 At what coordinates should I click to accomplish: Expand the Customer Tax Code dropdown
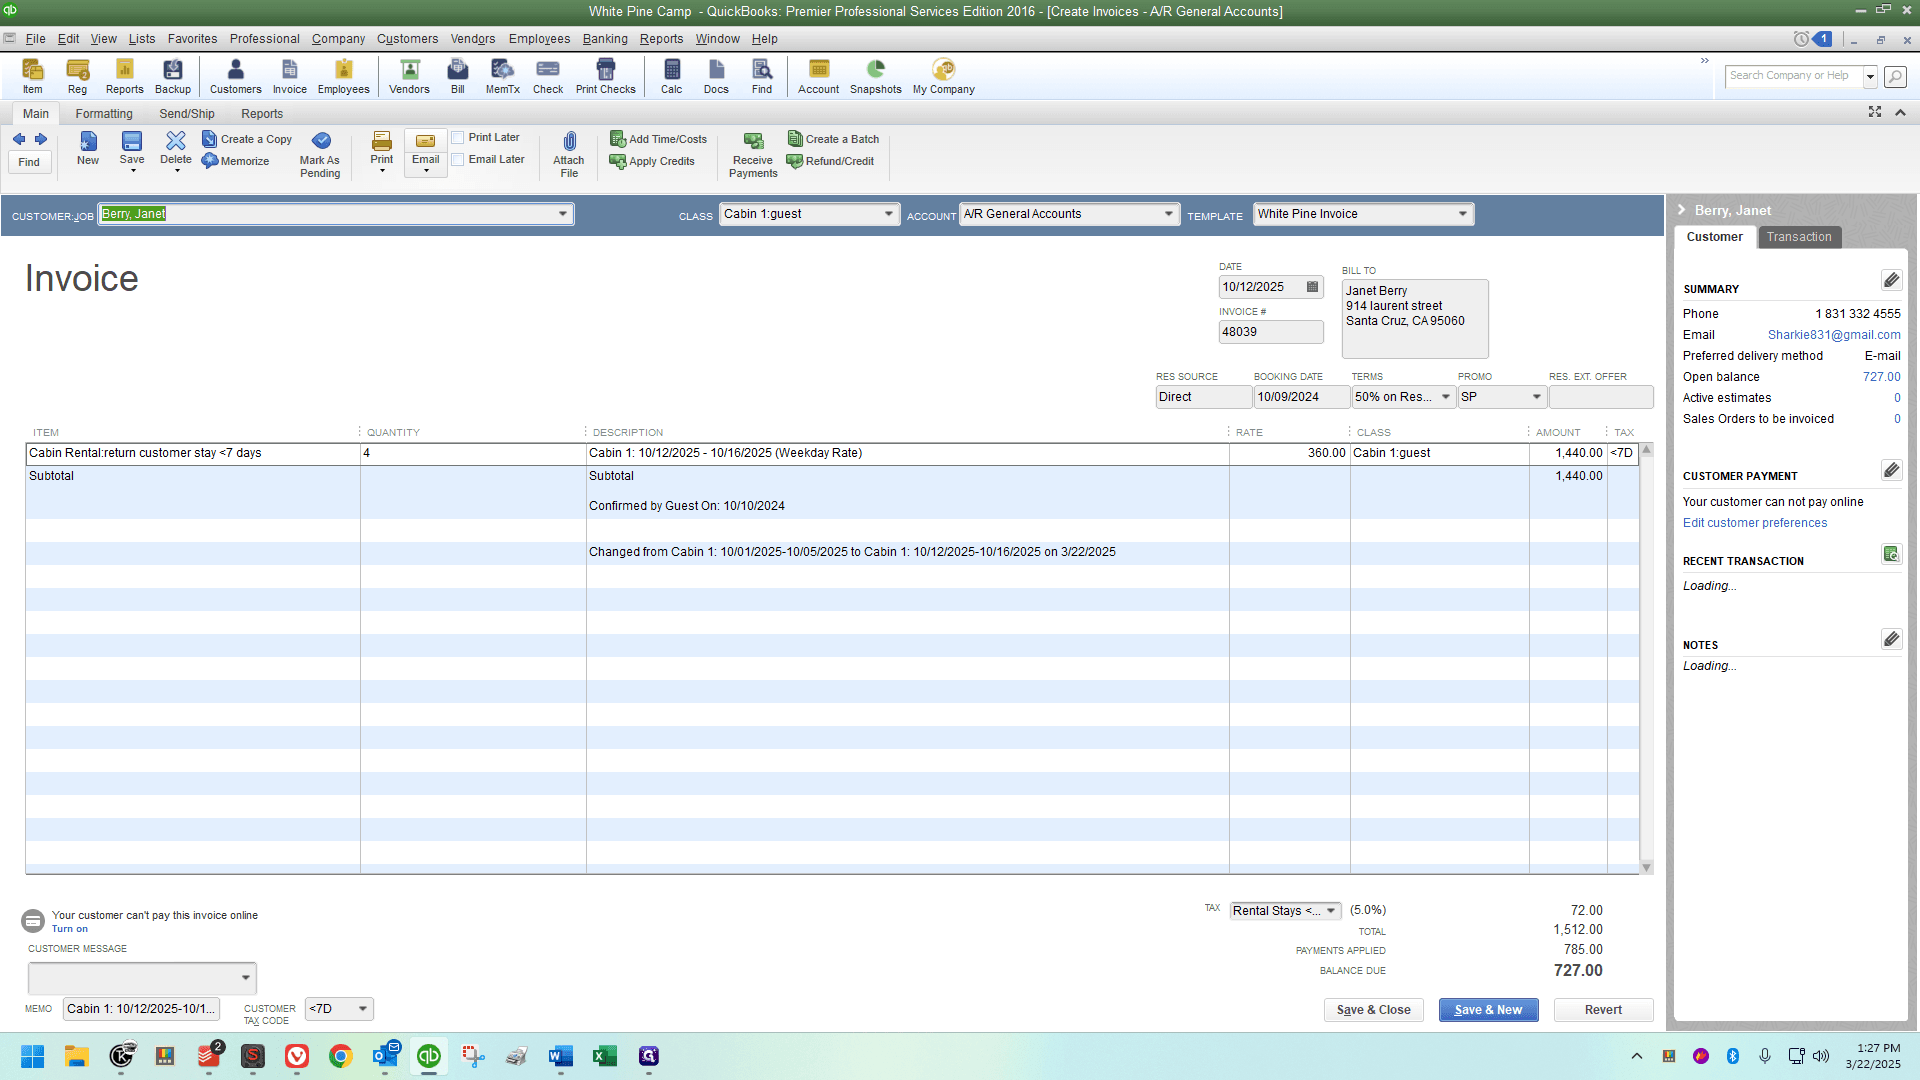tap(363, 1009)
